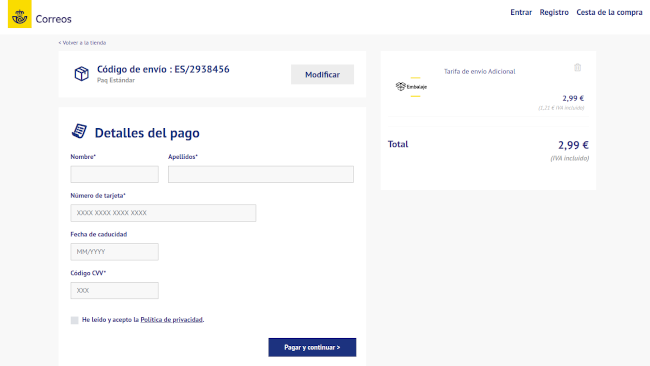Focus the Fecha de caducidad field
This screenshot has width=650, height=366.
pos(114,252)
